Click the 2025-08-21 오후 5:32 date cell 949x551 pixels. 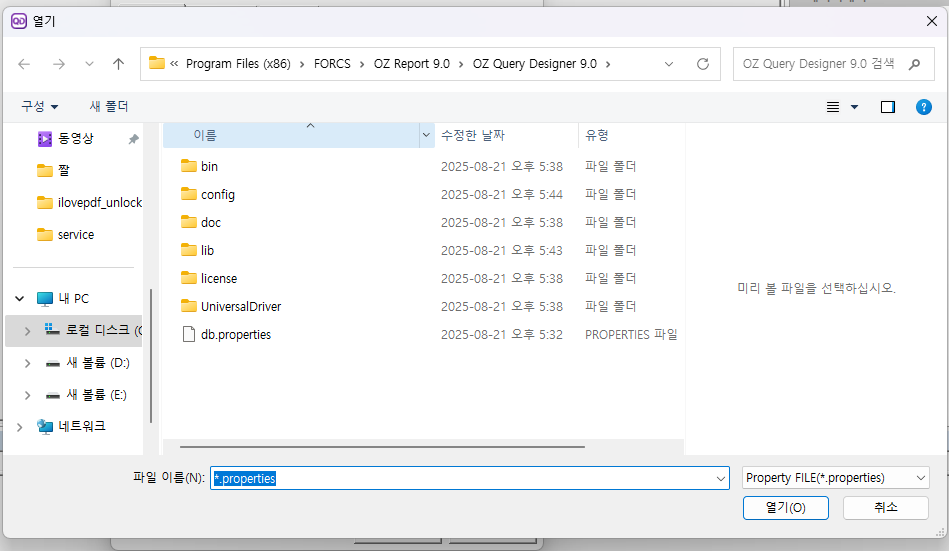pos(502,334)
